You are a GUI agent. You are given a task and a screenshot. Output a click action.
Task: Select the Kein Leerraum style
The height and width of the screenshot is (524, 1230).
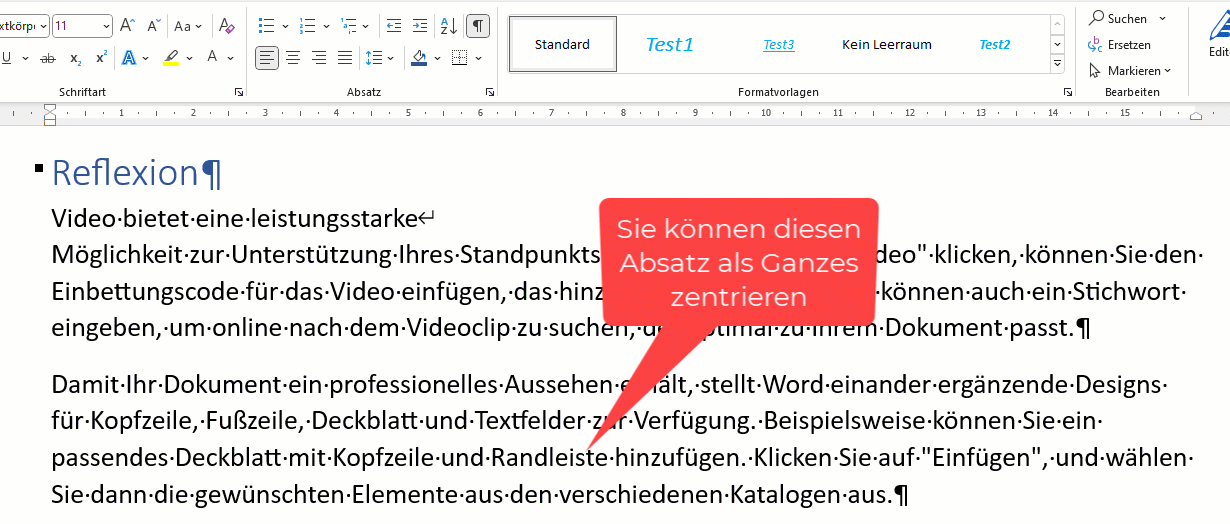886,44
